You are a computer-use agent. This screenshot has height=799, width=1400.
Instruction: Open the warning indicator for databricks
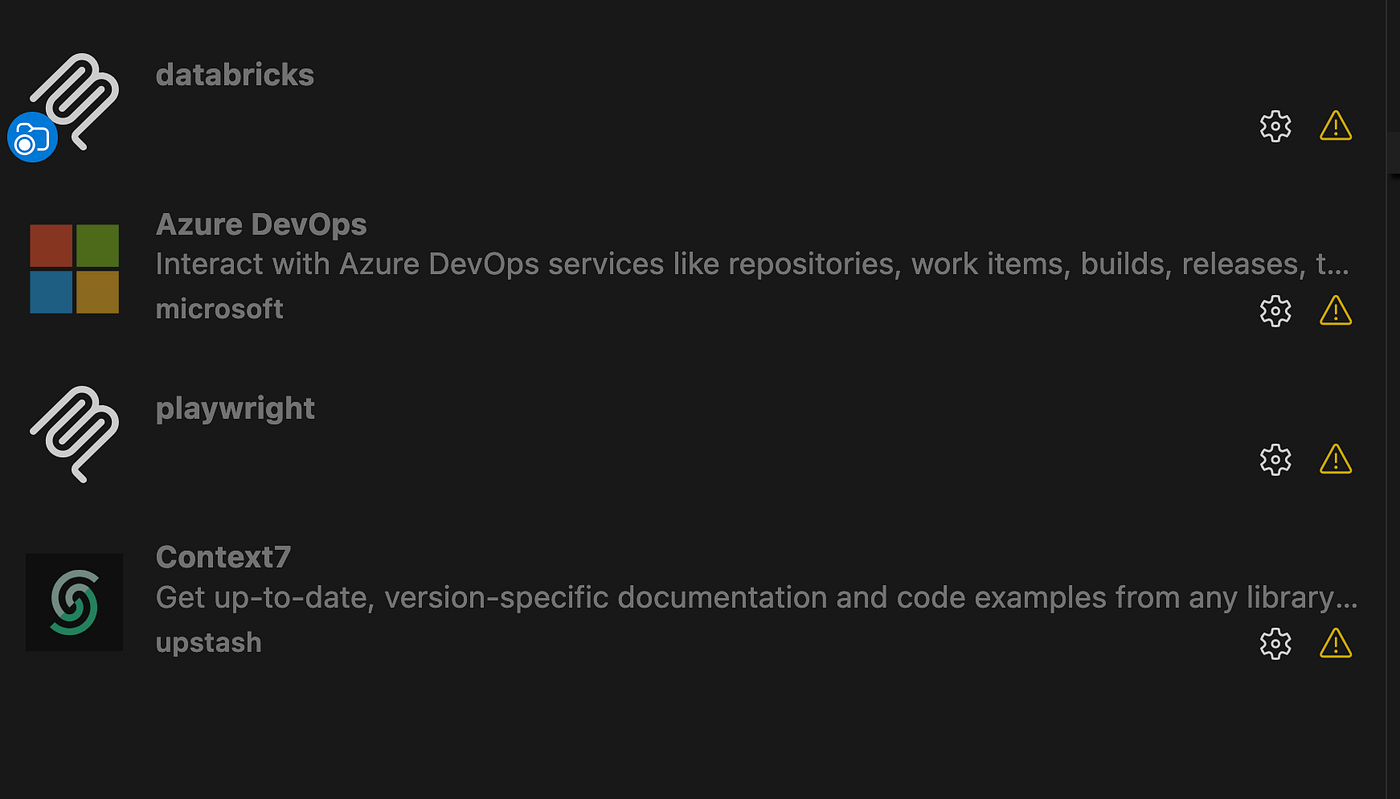(1335, 126)
